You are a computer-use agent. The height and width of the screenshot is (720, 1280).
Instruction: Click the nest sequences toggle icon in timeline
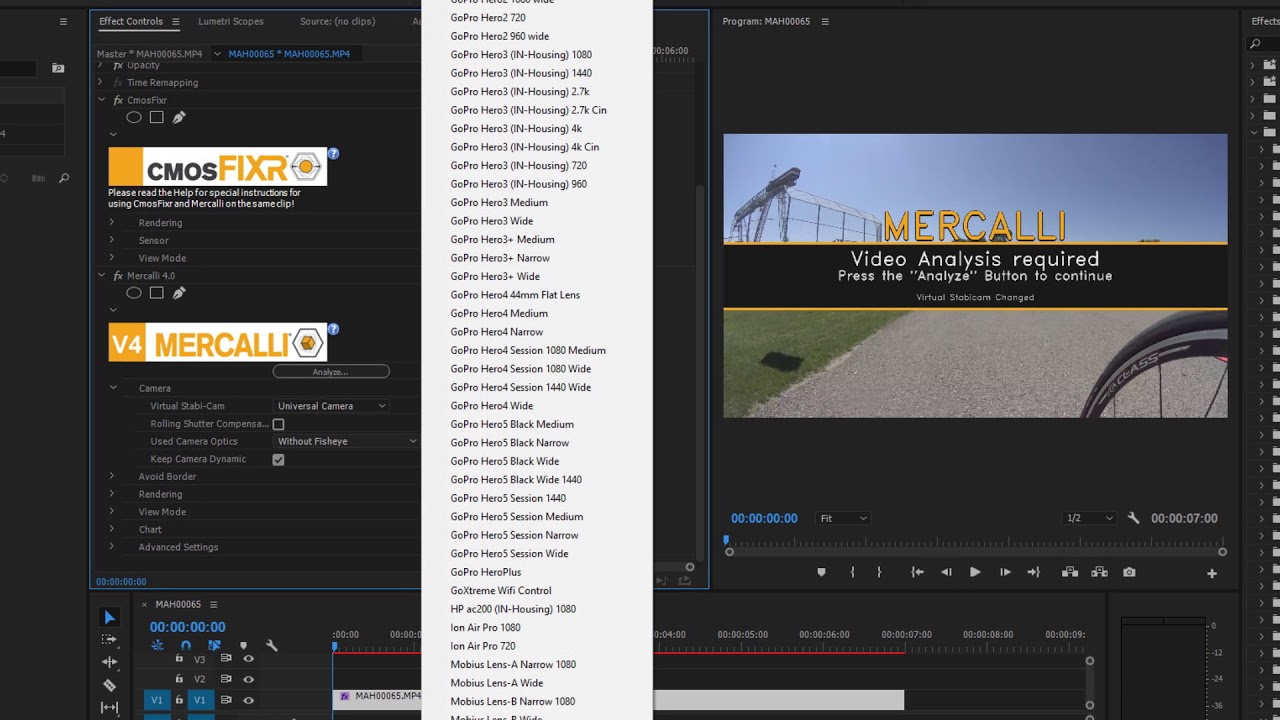coord(157,646)
